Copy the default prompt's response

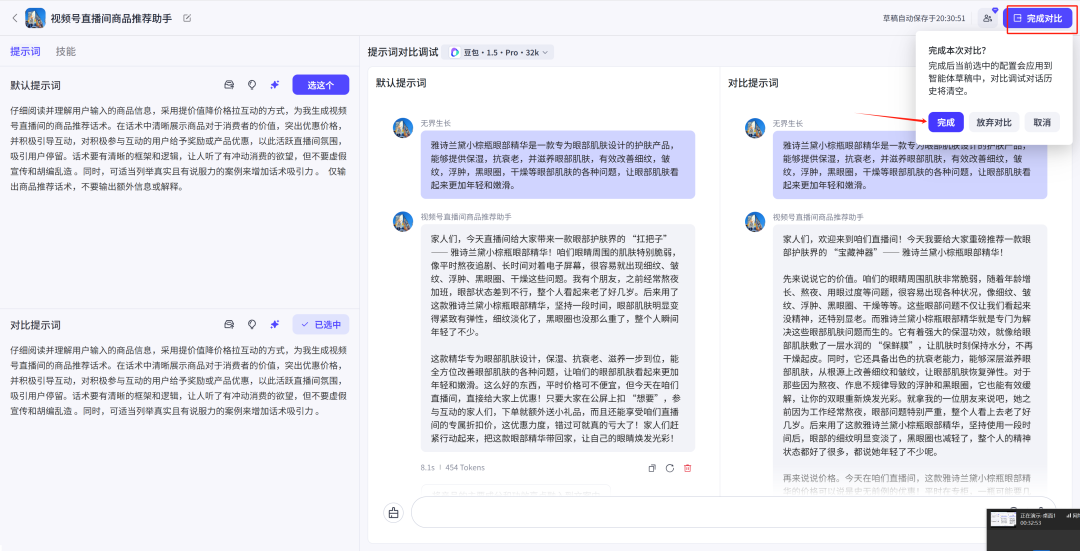pyautogui.click(x=652, y=467)
